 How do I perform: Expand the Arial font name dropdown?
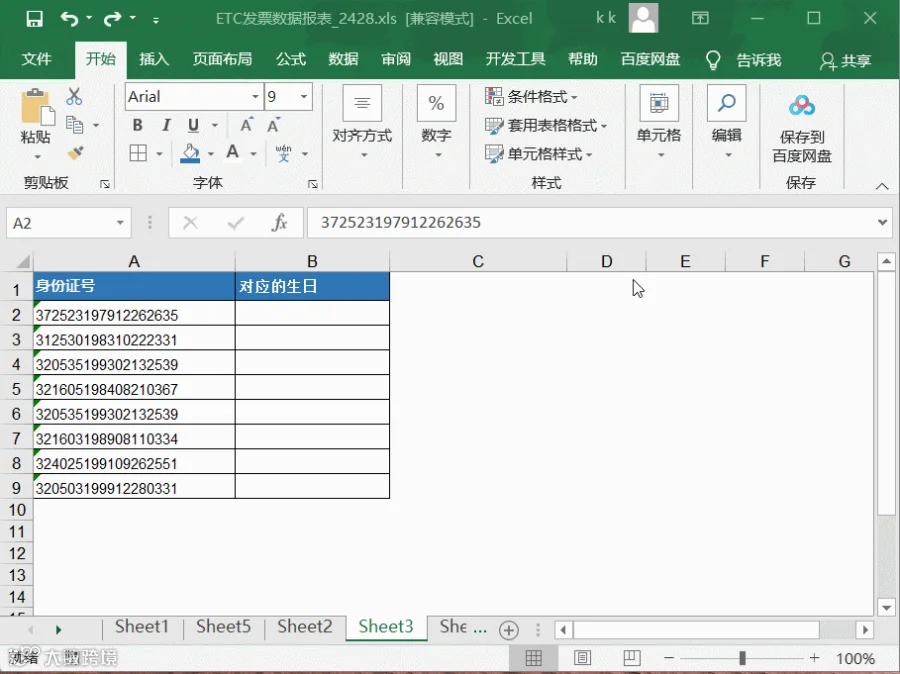click(x=255, y=96)
